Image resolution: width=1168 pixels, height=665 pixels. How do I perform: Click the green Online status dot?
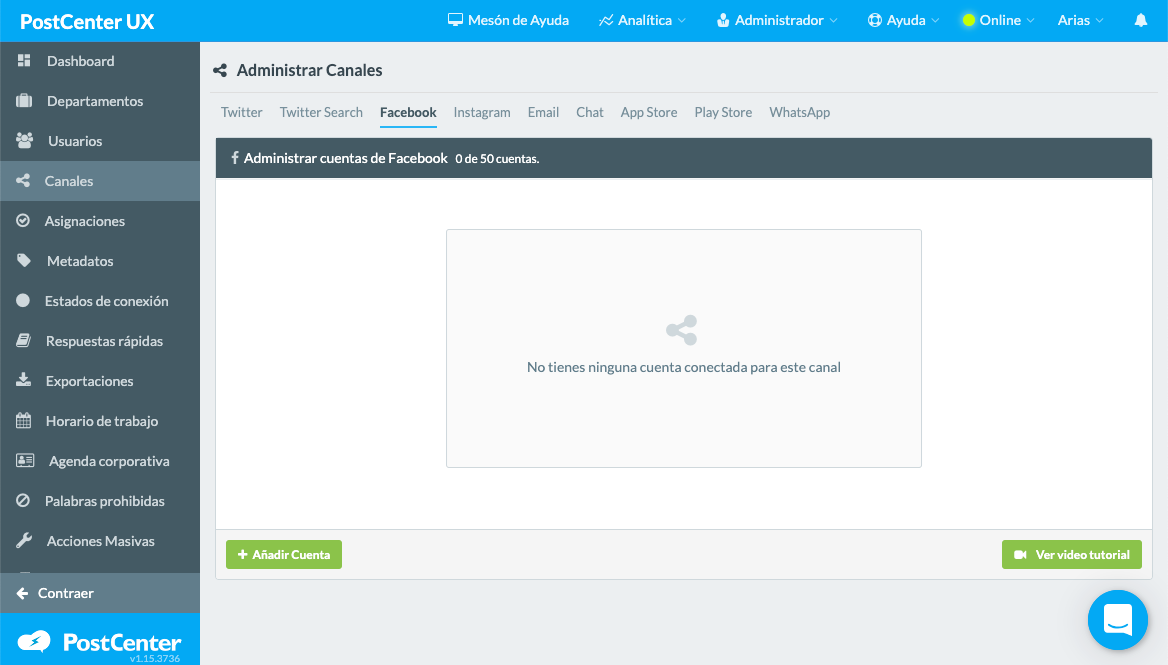[968, 20]
